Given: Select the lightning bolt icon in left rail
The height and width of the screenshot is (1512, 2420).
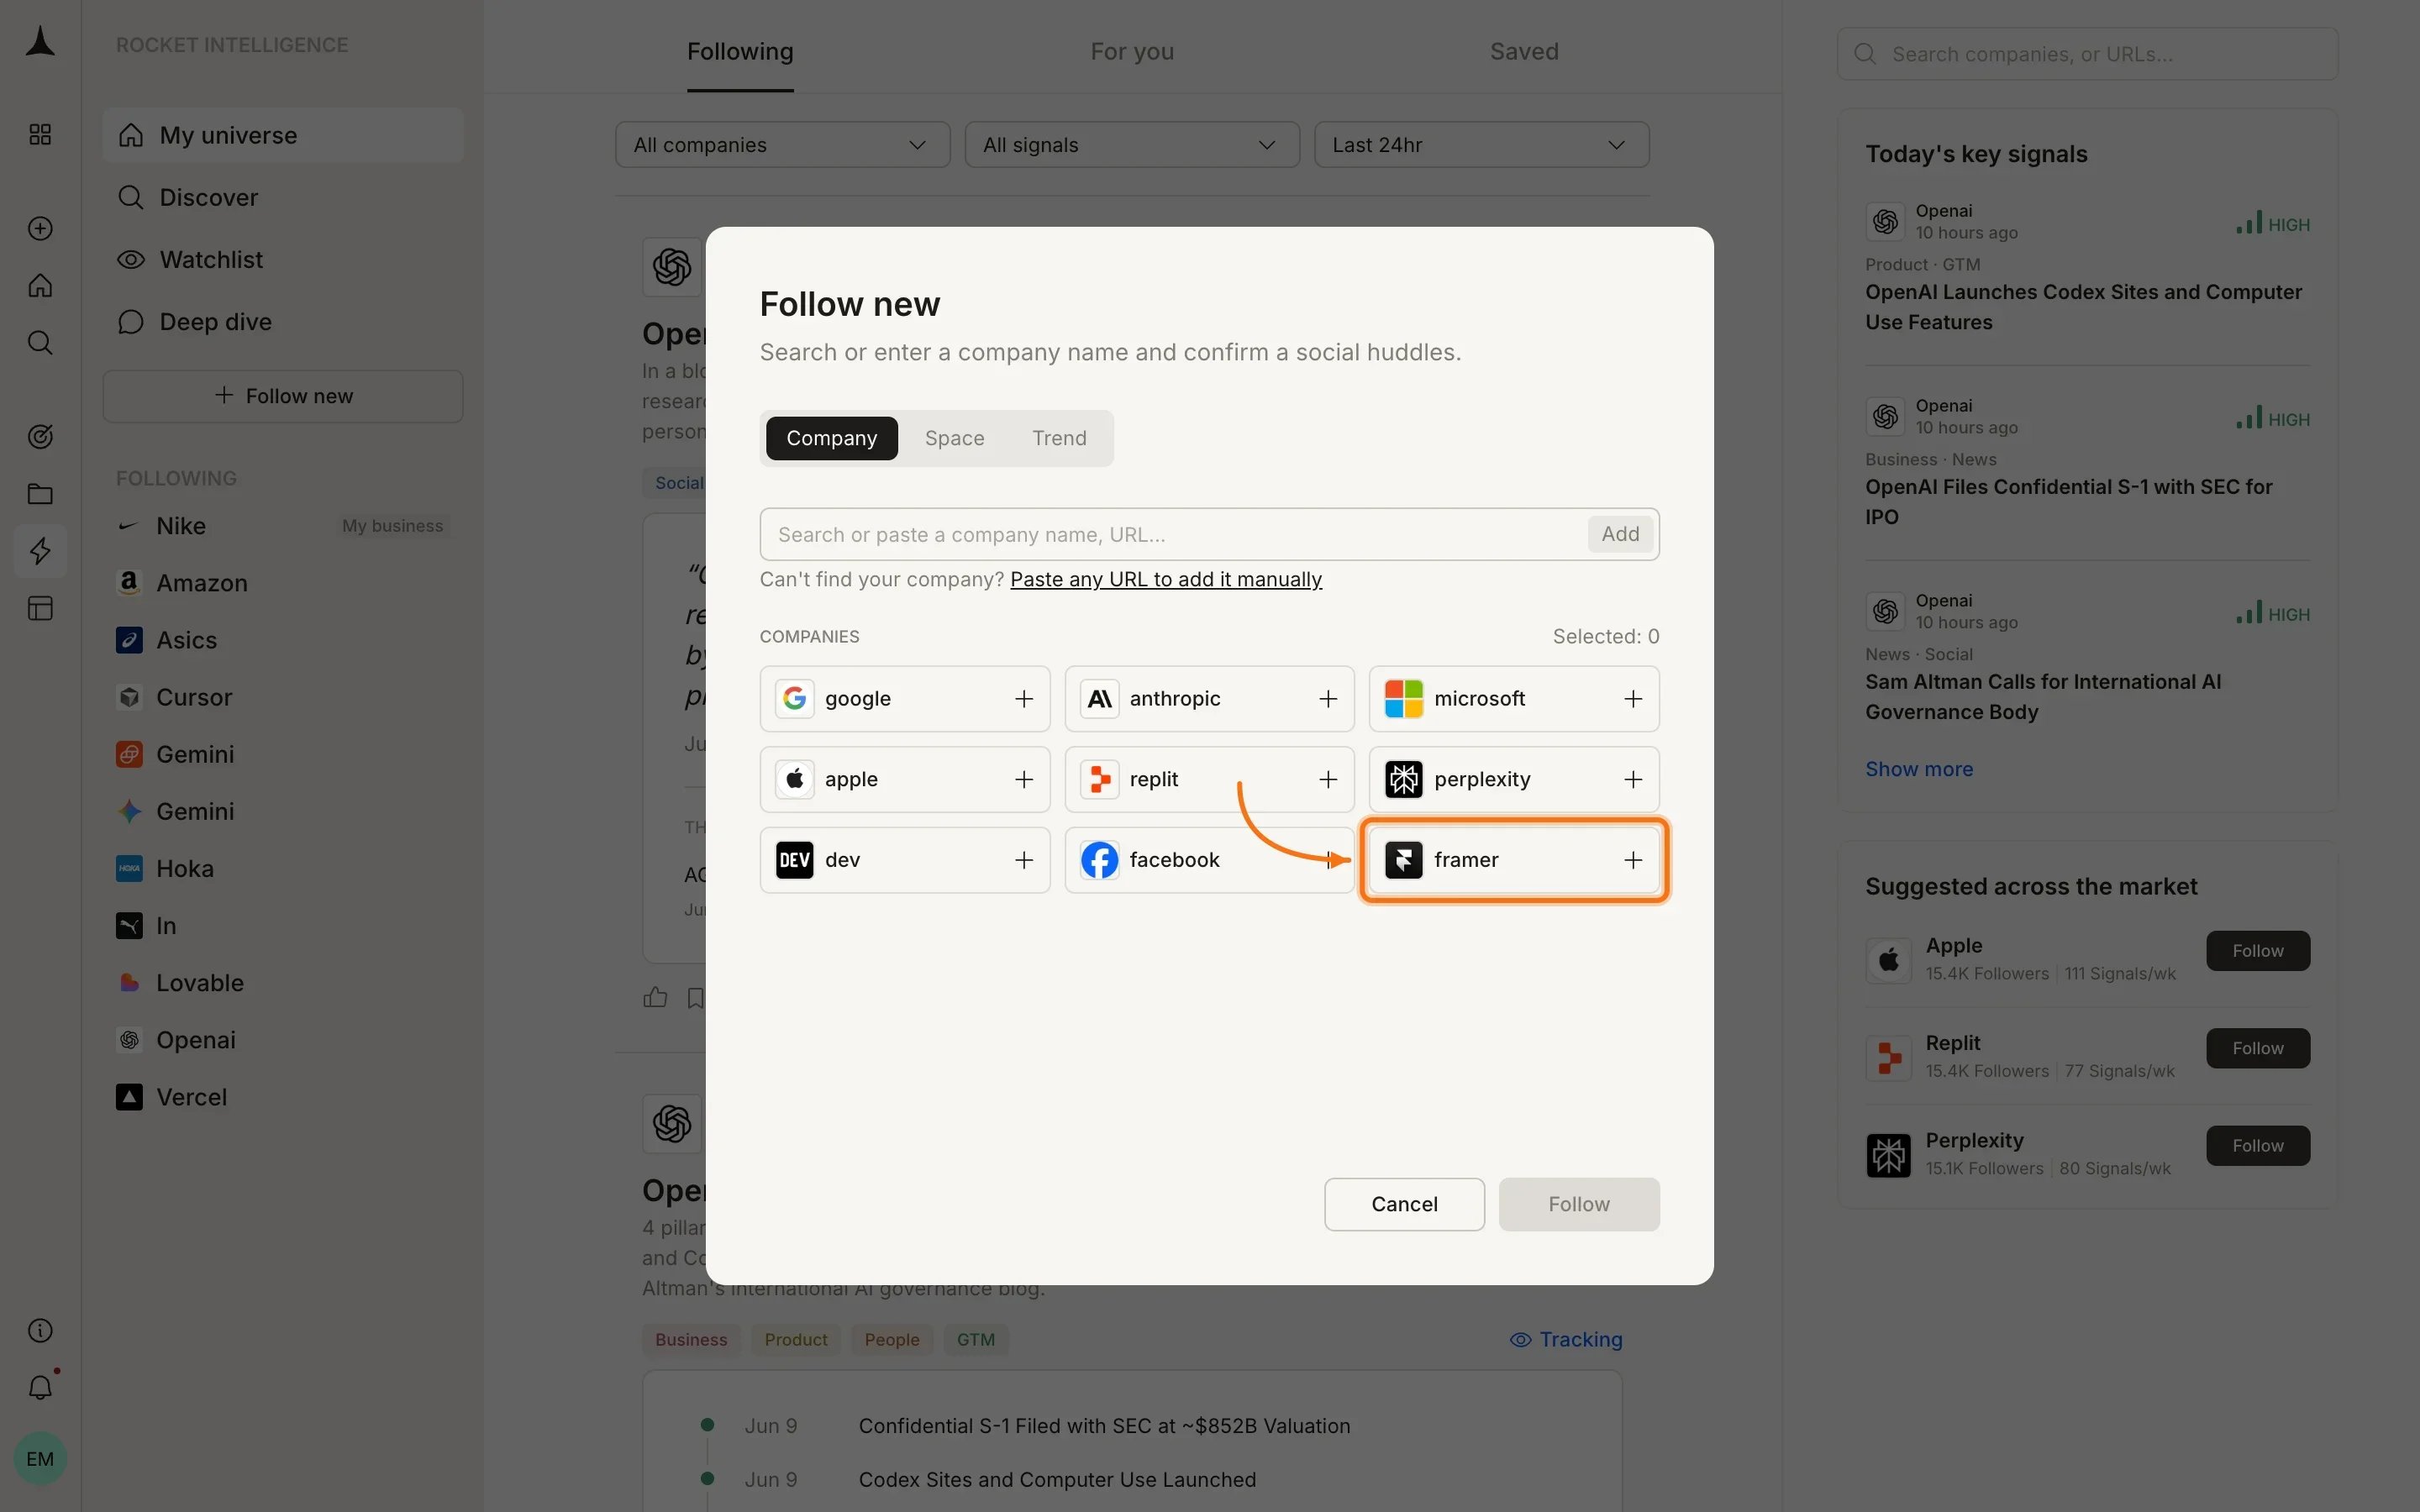Looking at the screenshot, I should pos(40,551).
